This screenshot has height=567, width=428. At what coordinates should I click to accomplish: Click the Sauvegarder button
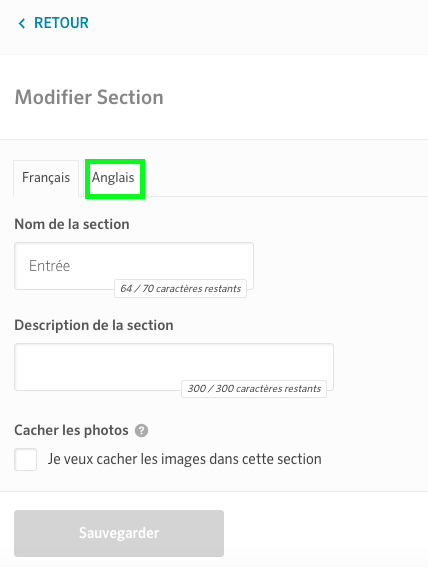(x=119, y=533)
